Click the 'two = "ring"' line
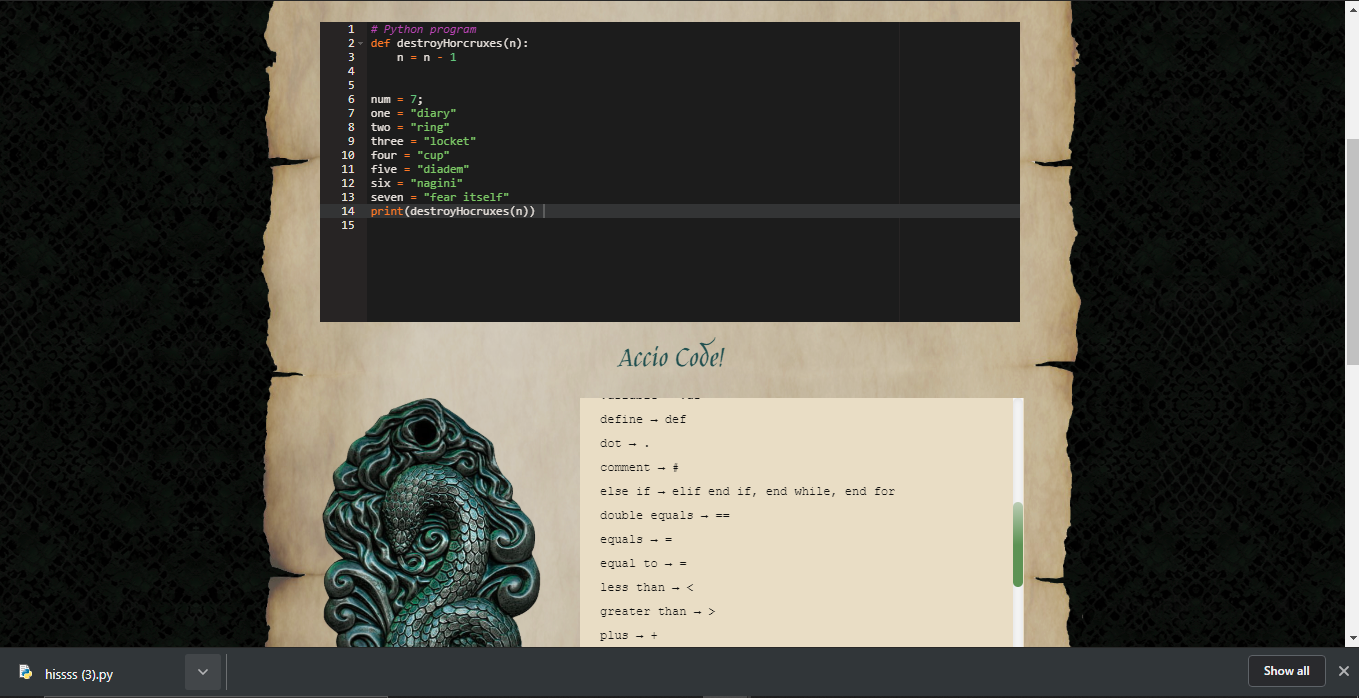Image resolution: width=1359 pixels, height=698 pixels. click(410, 127)
